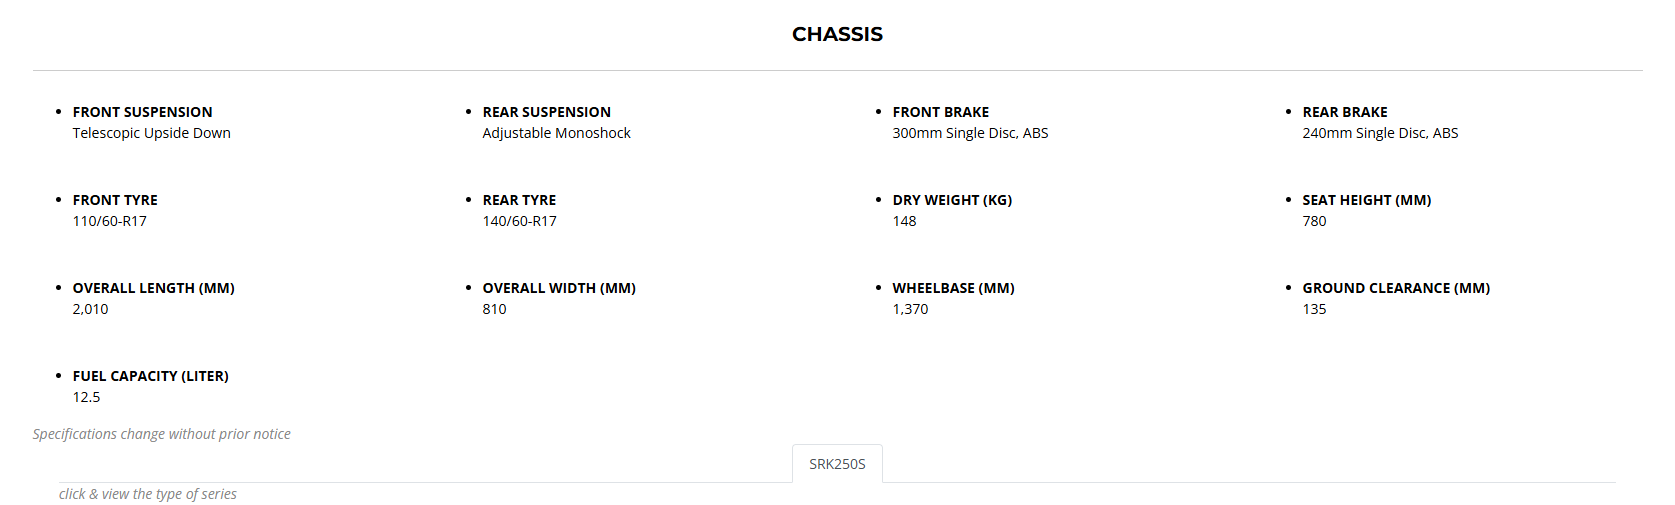Click the Front Suspension spec label
1675x505 pixels.
pos(142,112)
